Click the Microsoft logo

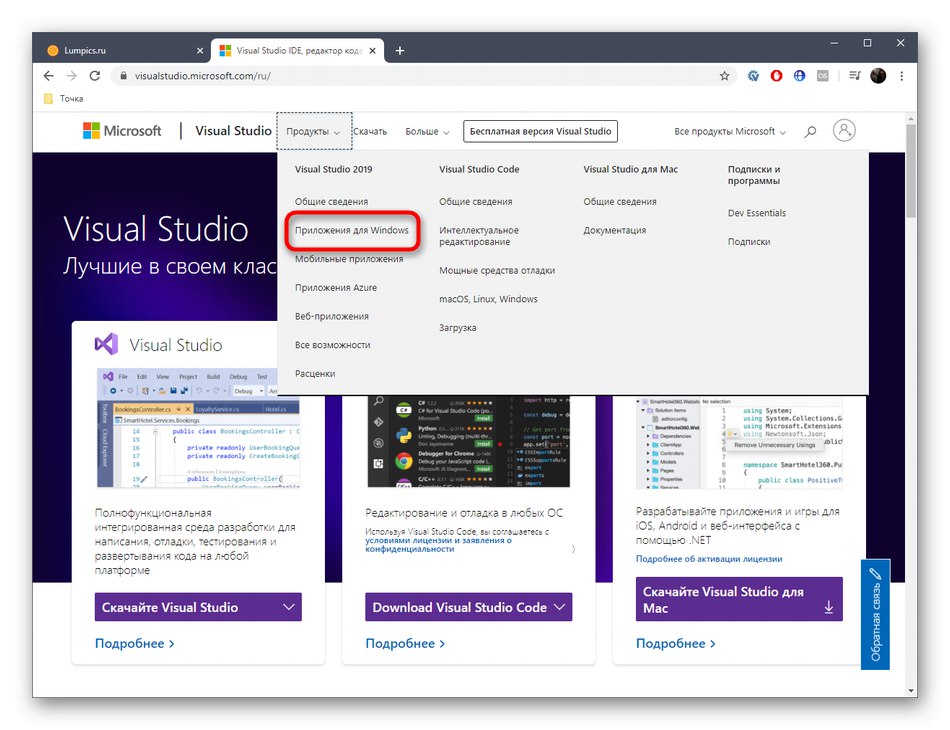122,131
